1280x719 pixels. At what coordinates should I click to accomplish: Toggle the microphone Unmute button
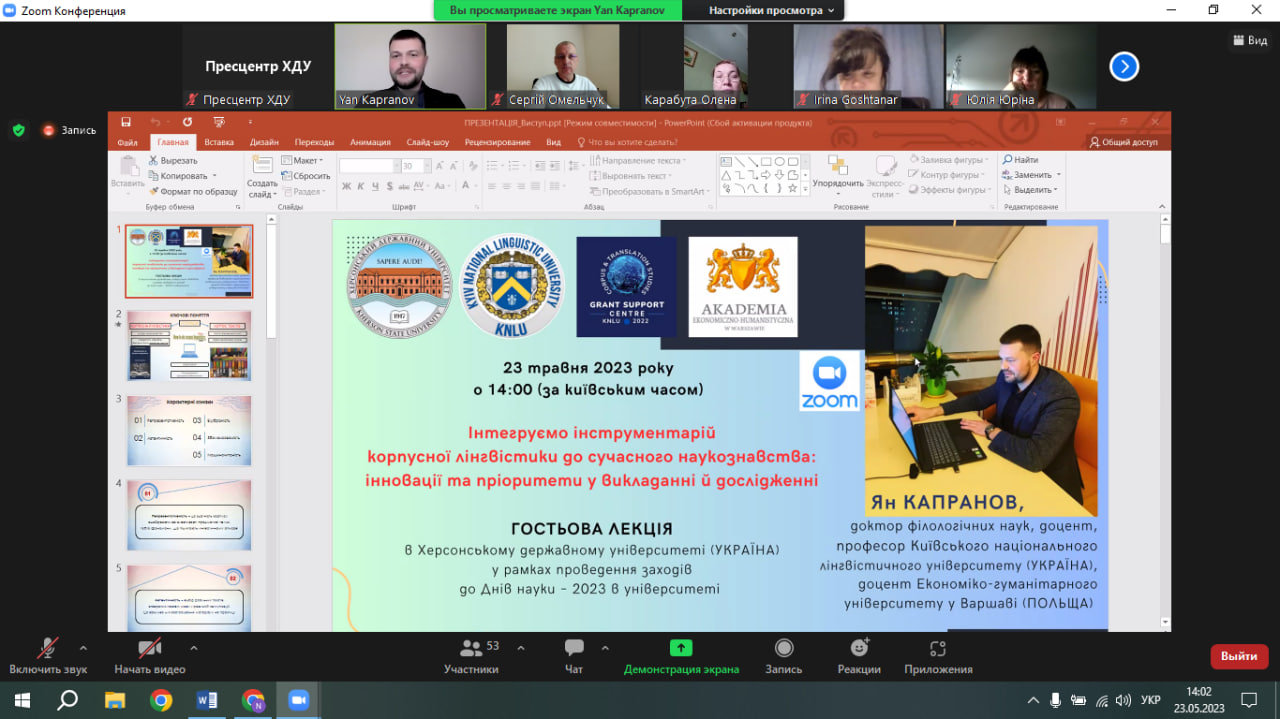click(x=48, y=648)
